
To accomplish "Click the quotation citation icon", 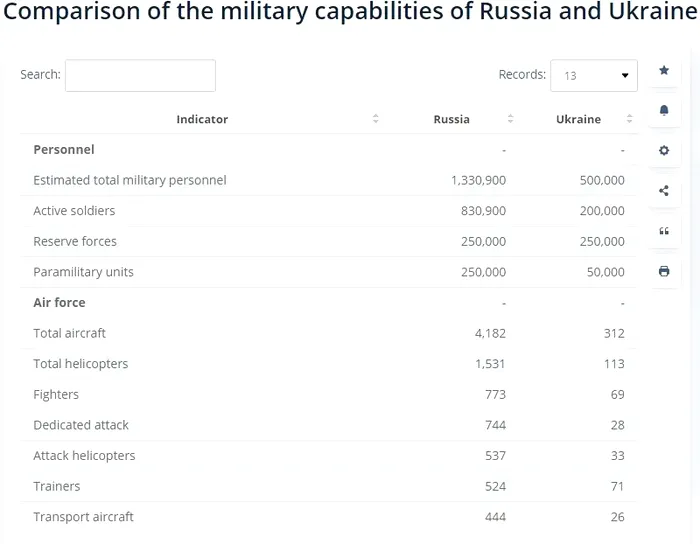I will (664, 231).
